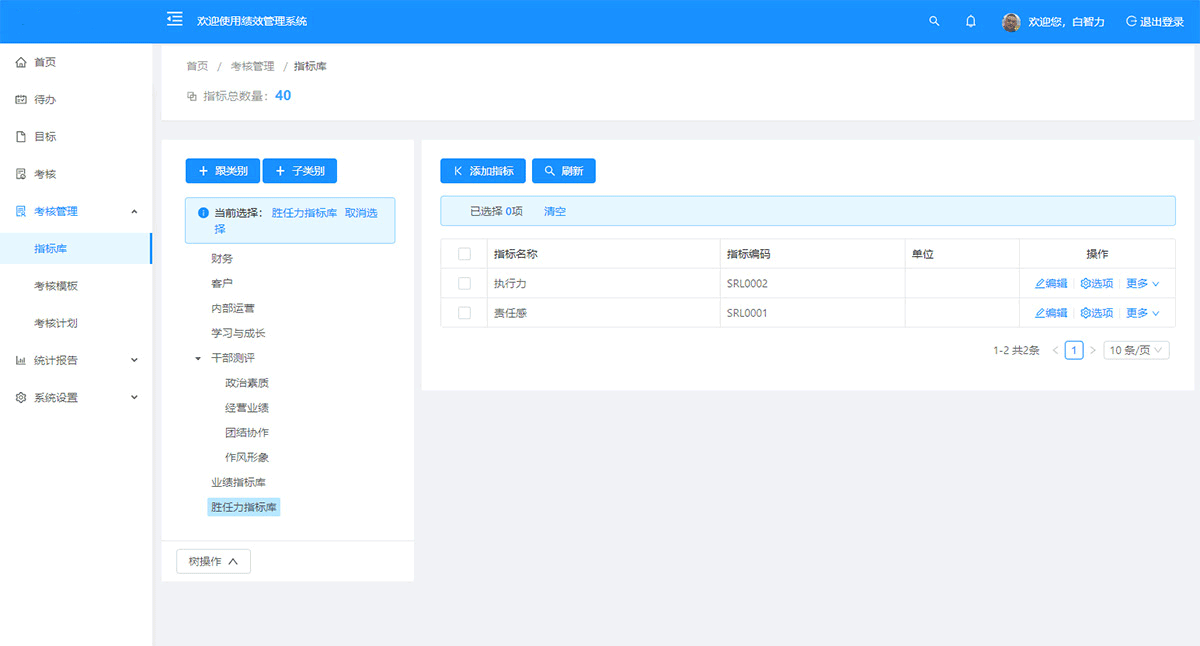Expand 更多 menu for 执行力 row
The image size is (1200, 646).
click(1142, 284)
